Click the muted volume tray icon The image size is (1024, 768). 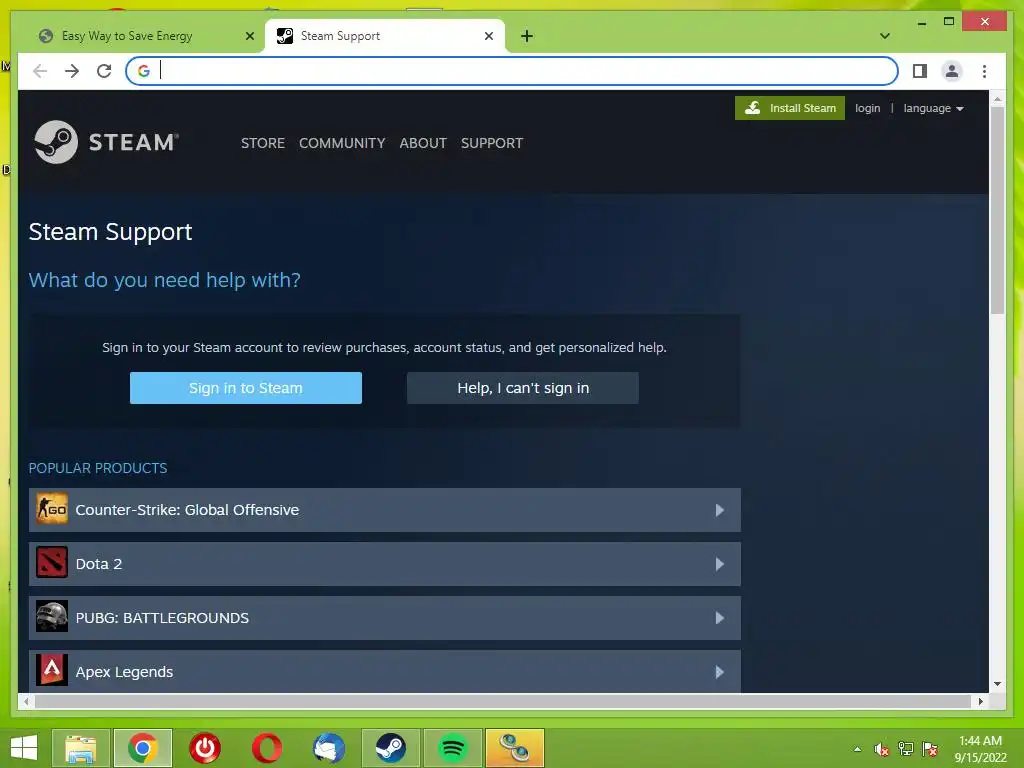click(882, 749)
